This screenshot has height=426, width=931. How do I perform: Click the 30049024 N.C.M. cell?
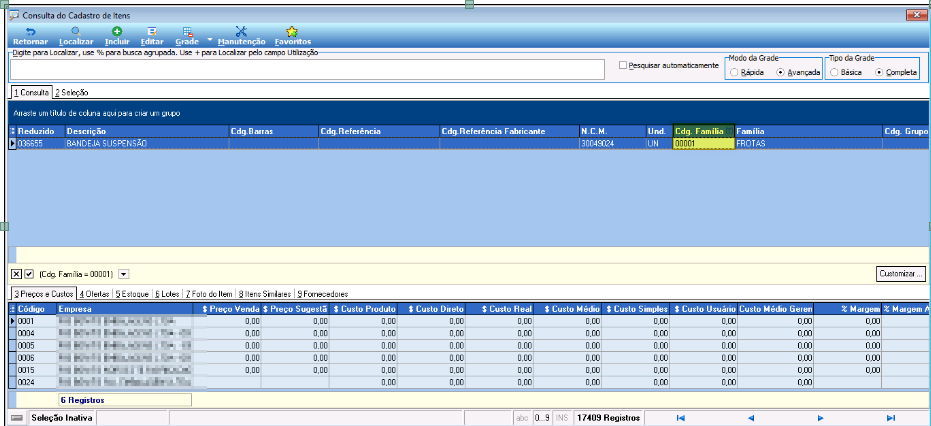click(x=612, y=143)
